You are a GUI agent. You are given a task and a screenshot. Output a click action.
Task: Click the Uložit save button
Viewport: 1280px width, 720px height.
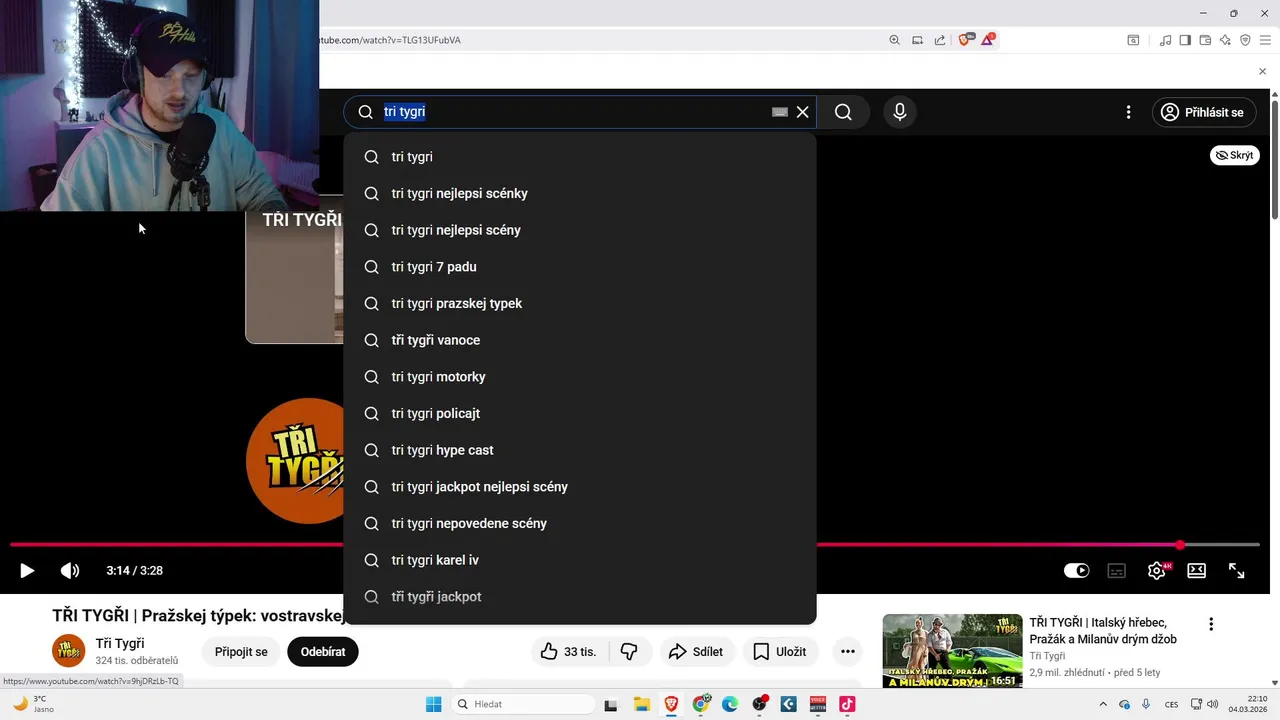coord(780,652)
